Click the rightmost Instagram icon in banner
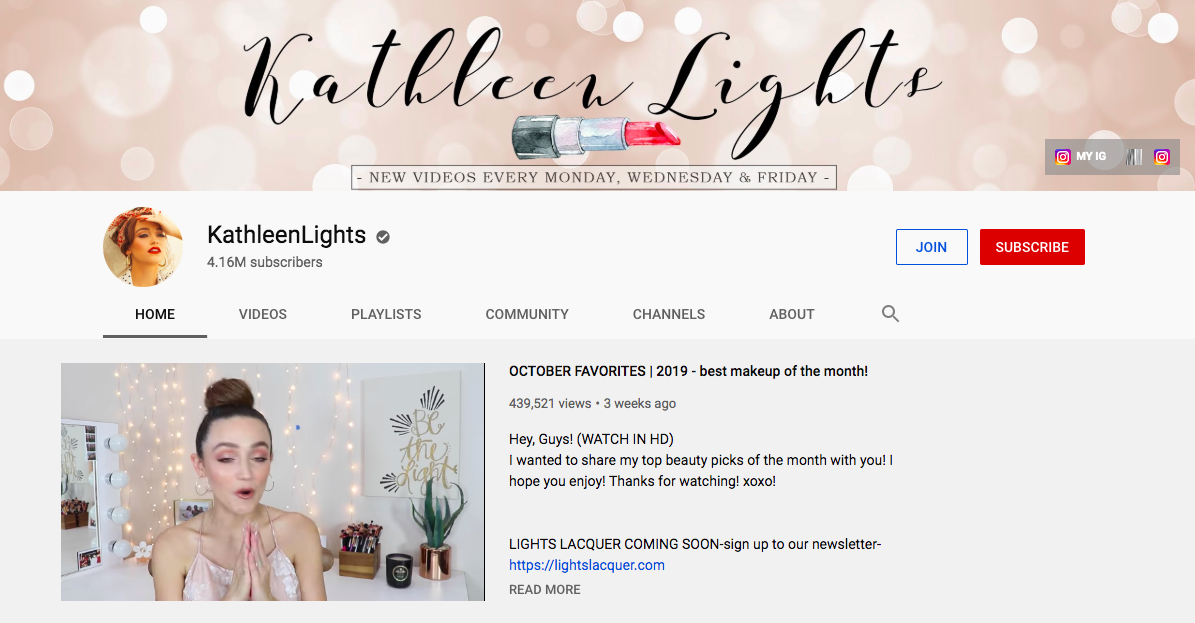Viewport: 1195px width, 623px height. pyautogui.click(x=1161, y=157)
